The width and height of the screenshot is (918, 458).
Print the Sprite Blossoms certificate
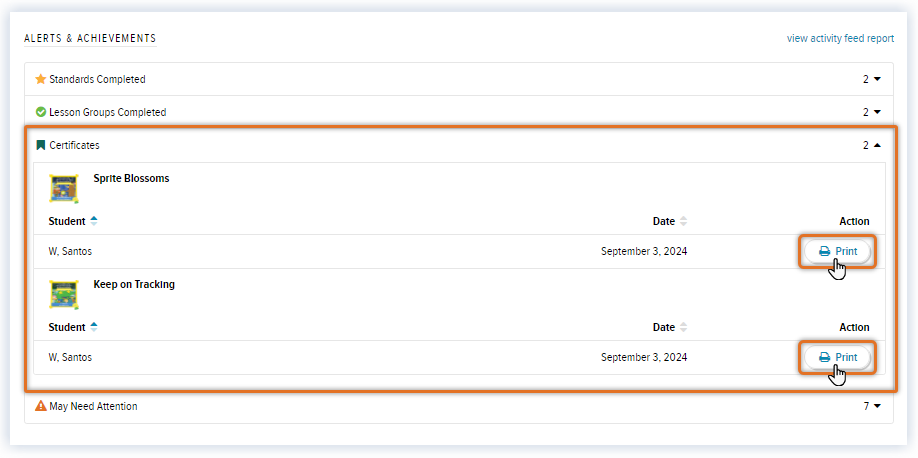[838, 251]
